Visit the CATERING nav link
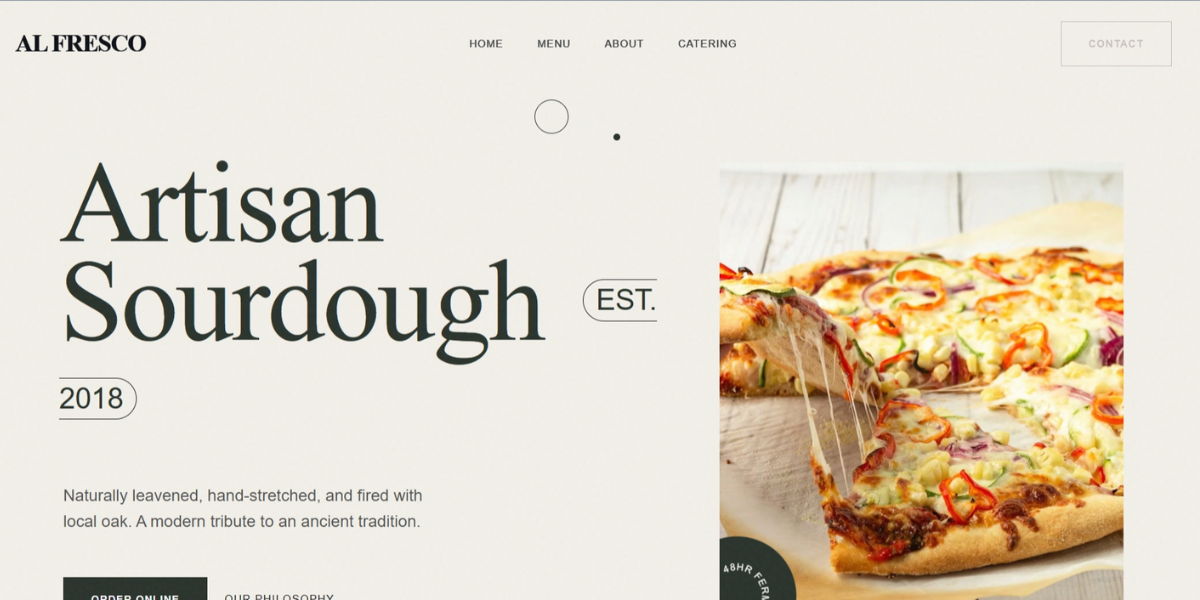 pyautogui.click(x=707, y=44)
